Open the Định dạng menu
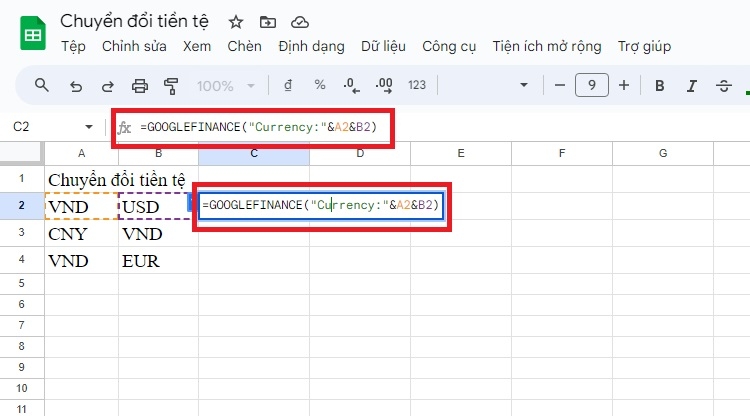This screenshot has height=416, width=750. pyautogui.click(x=311, y=46)
